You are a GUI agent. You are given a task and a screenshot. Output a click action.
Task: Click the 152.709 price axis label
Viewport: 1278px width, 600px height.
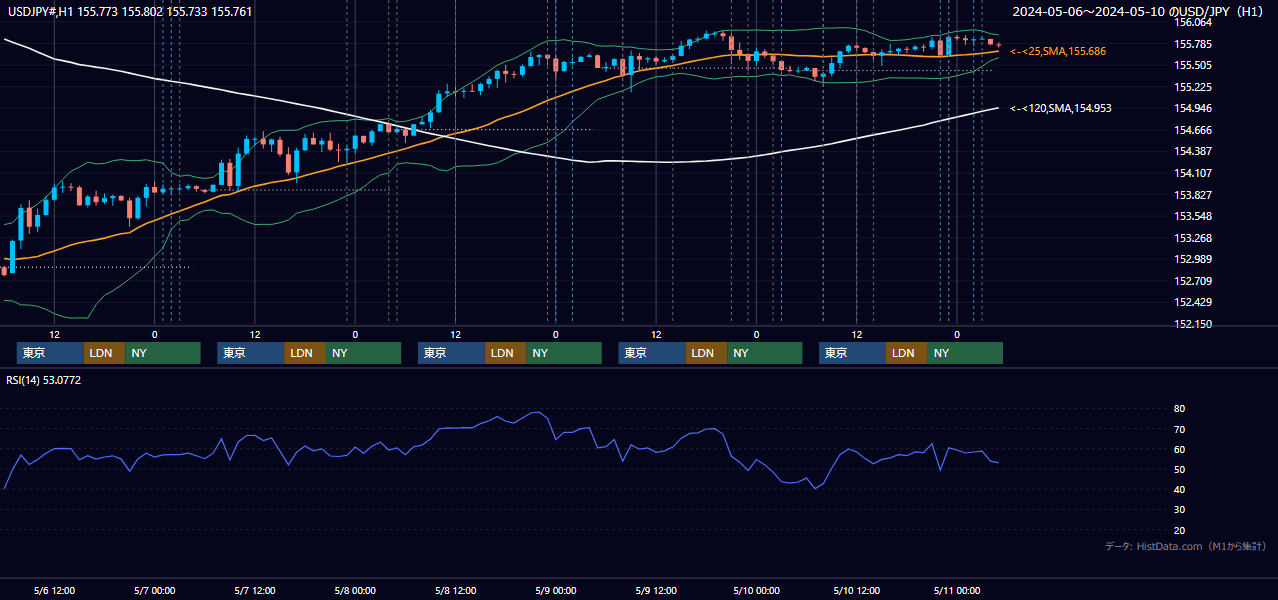click(1194, 281)
